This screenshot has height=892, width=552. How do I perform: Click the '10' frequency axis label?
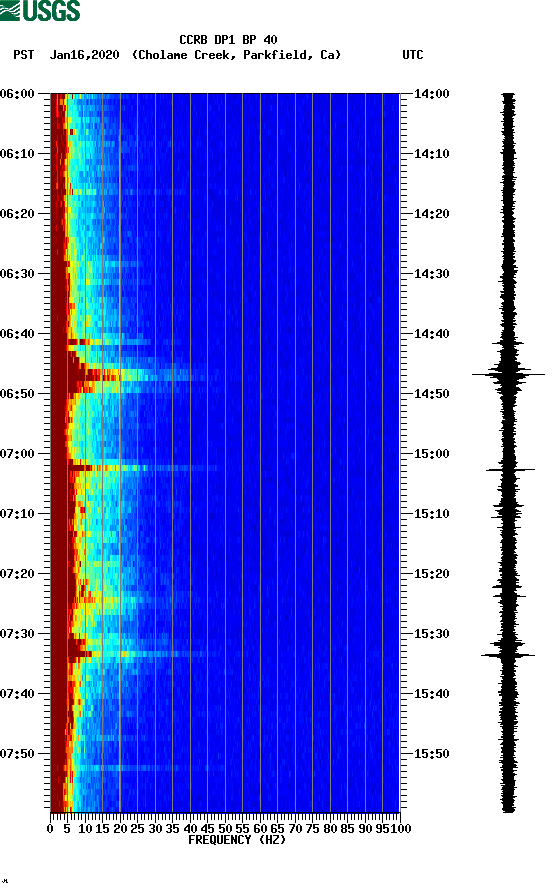pos(85,829)
